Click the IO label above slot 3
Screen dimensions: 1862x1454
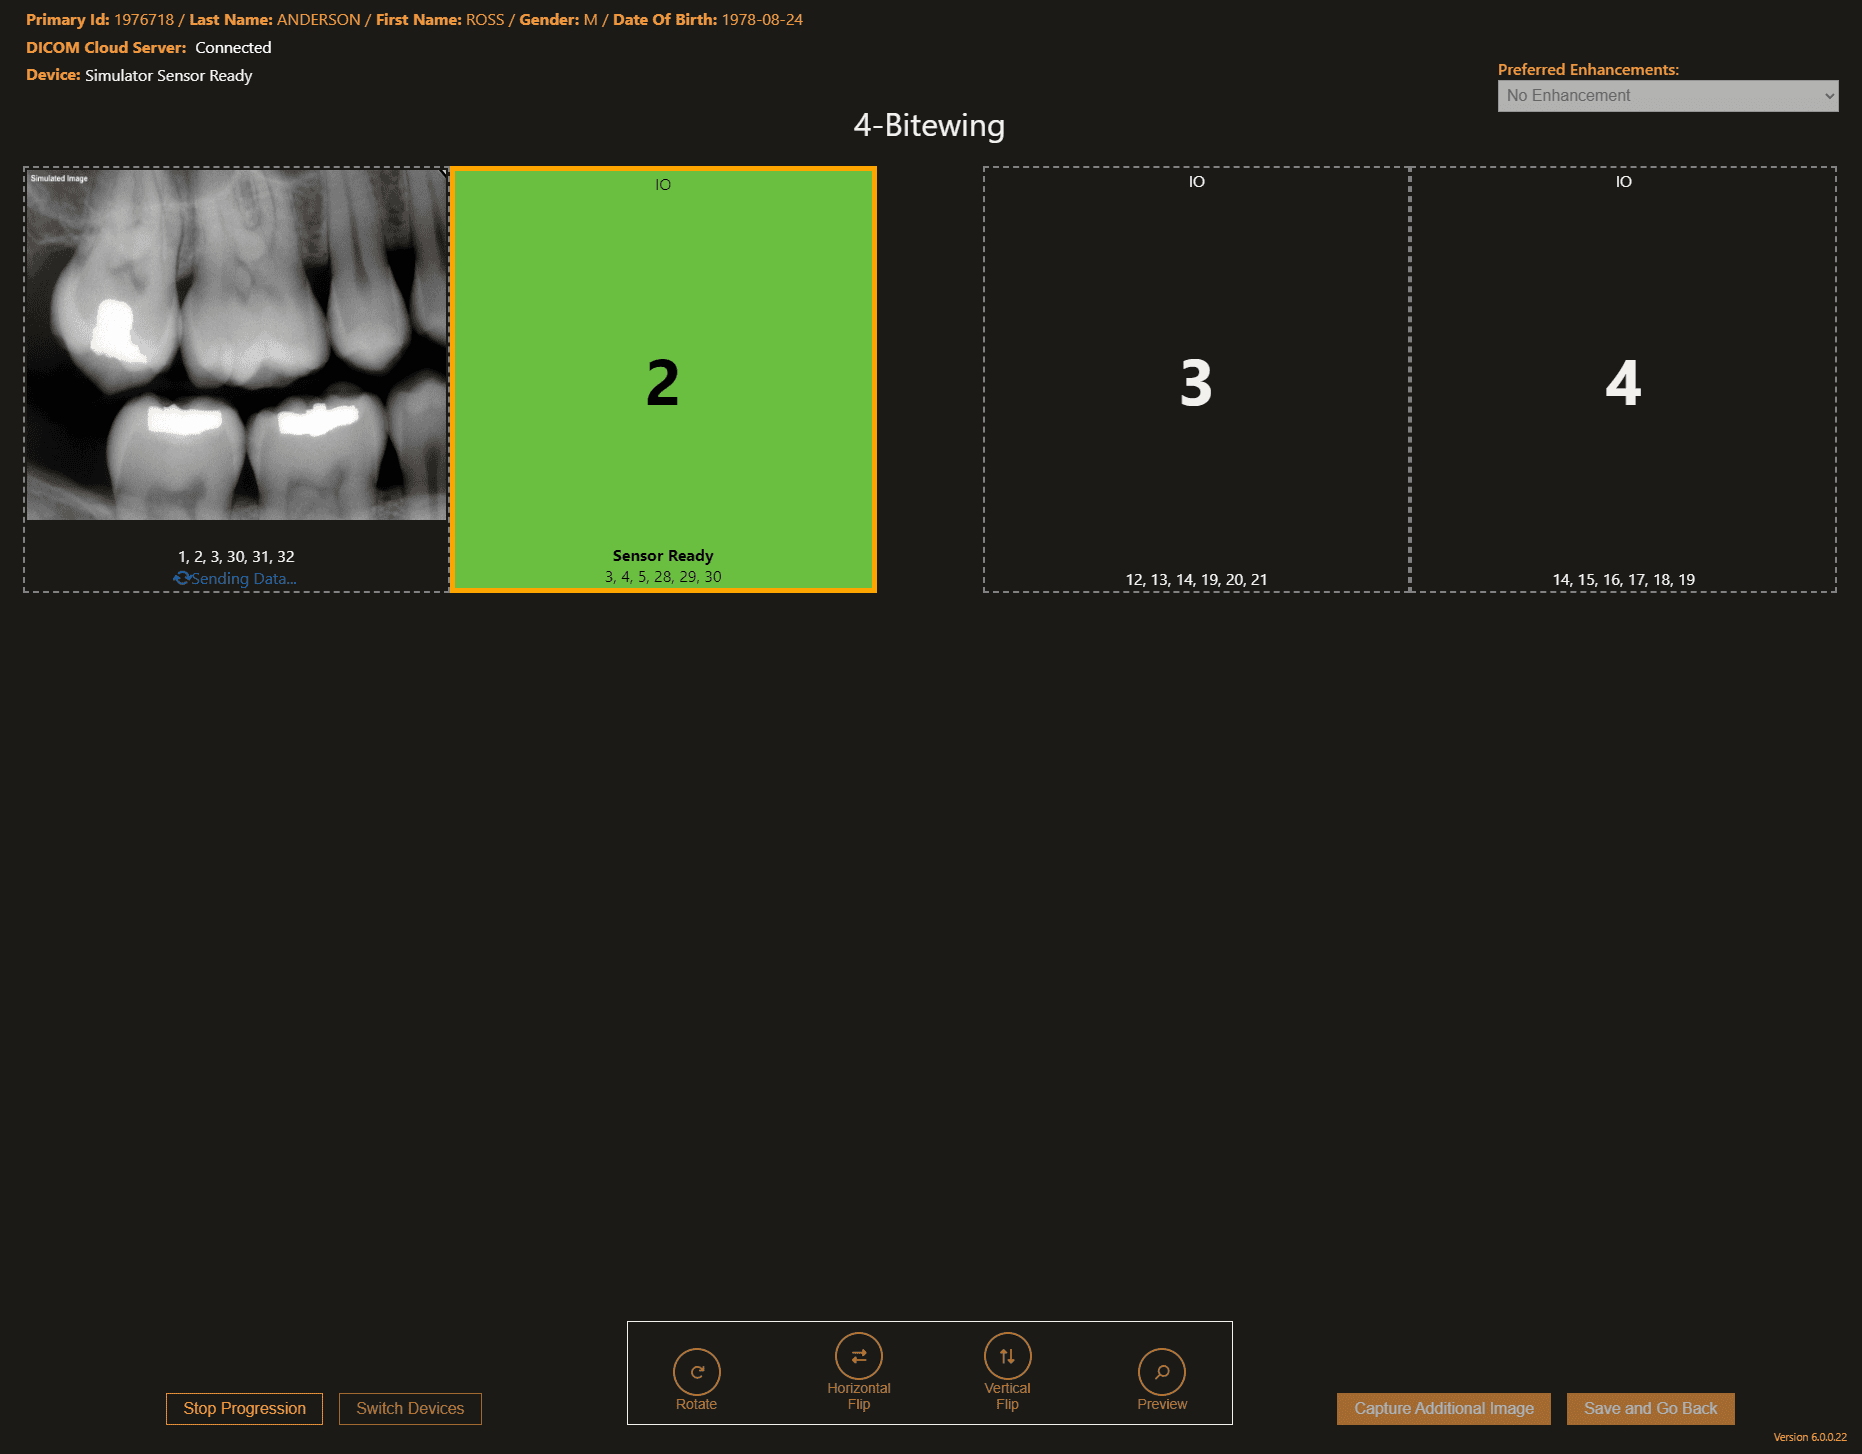point(1196,181)
